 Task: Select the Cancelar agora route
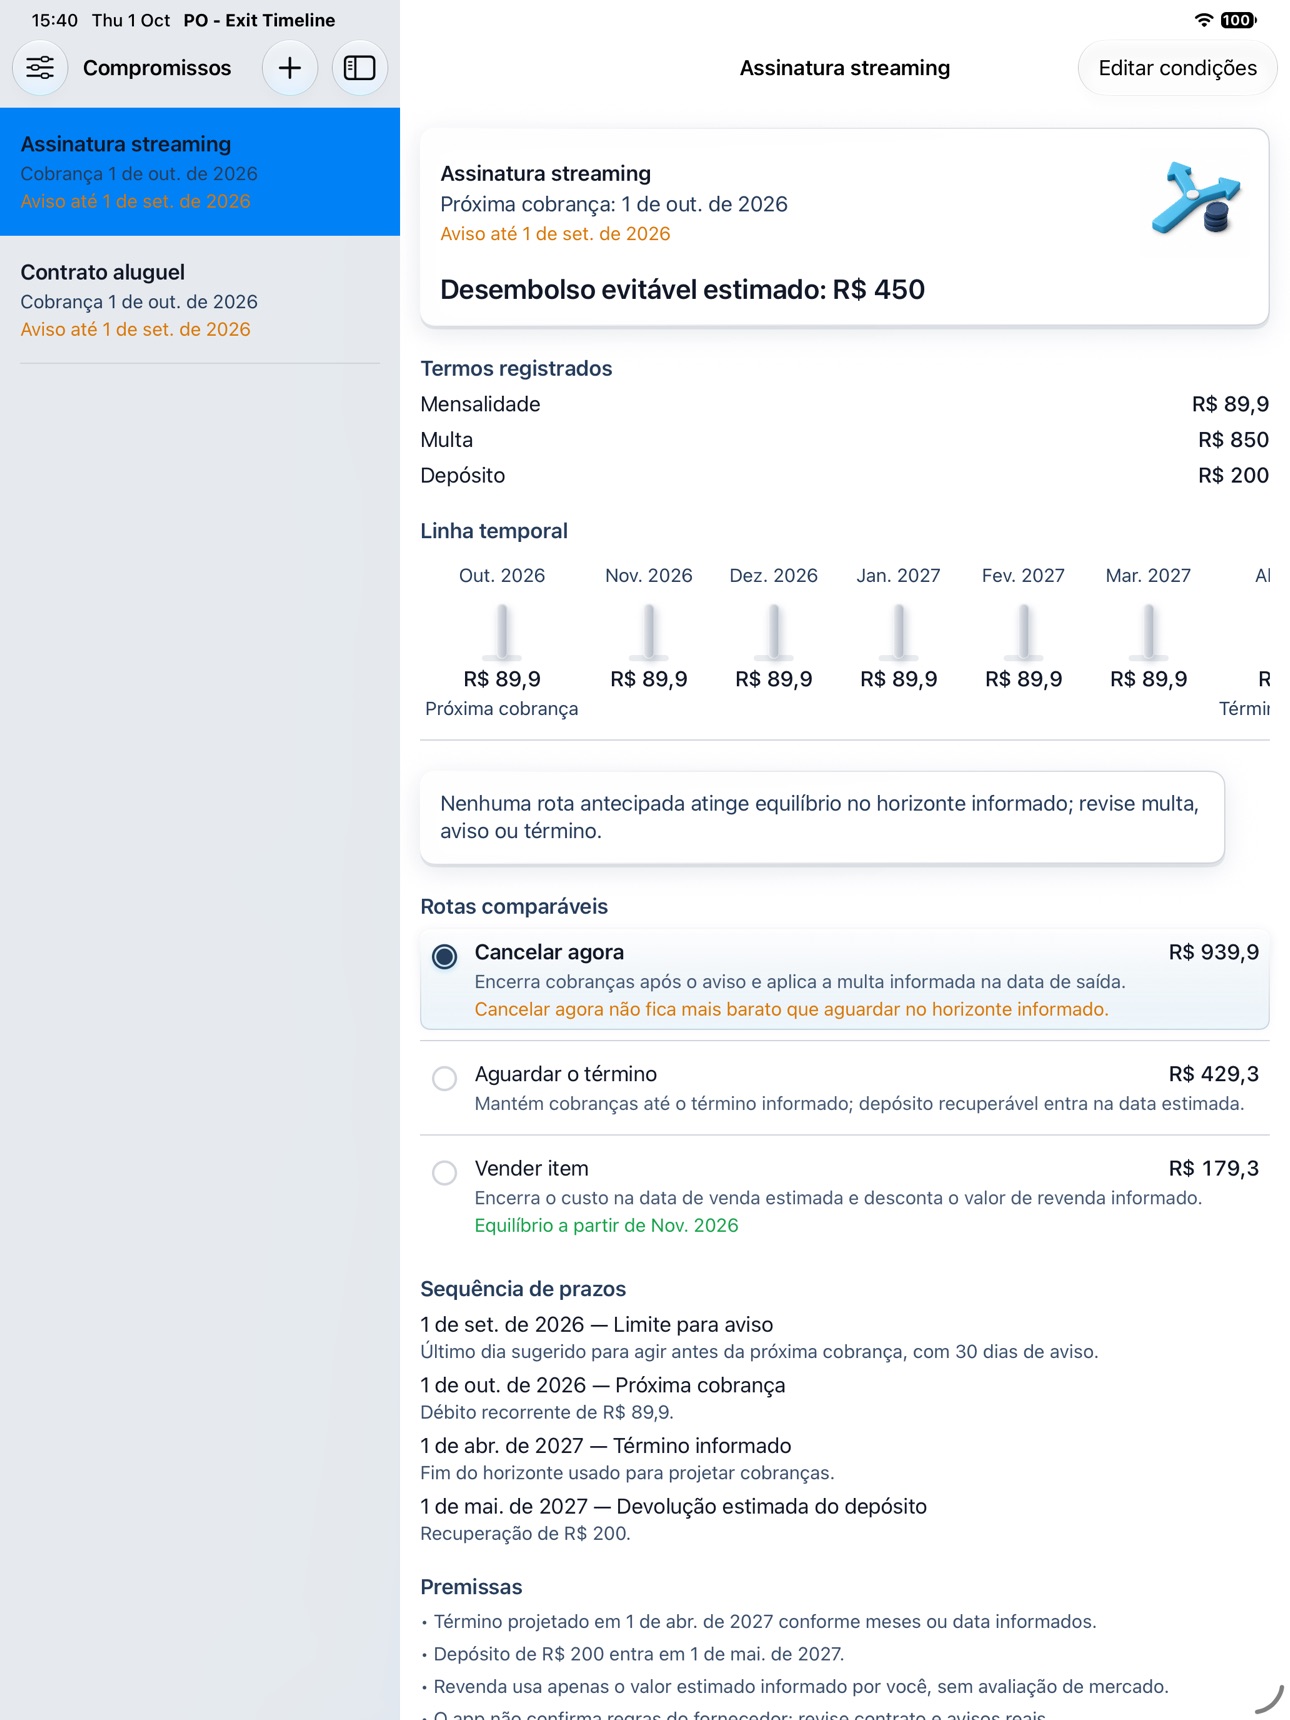coord(845,979)
